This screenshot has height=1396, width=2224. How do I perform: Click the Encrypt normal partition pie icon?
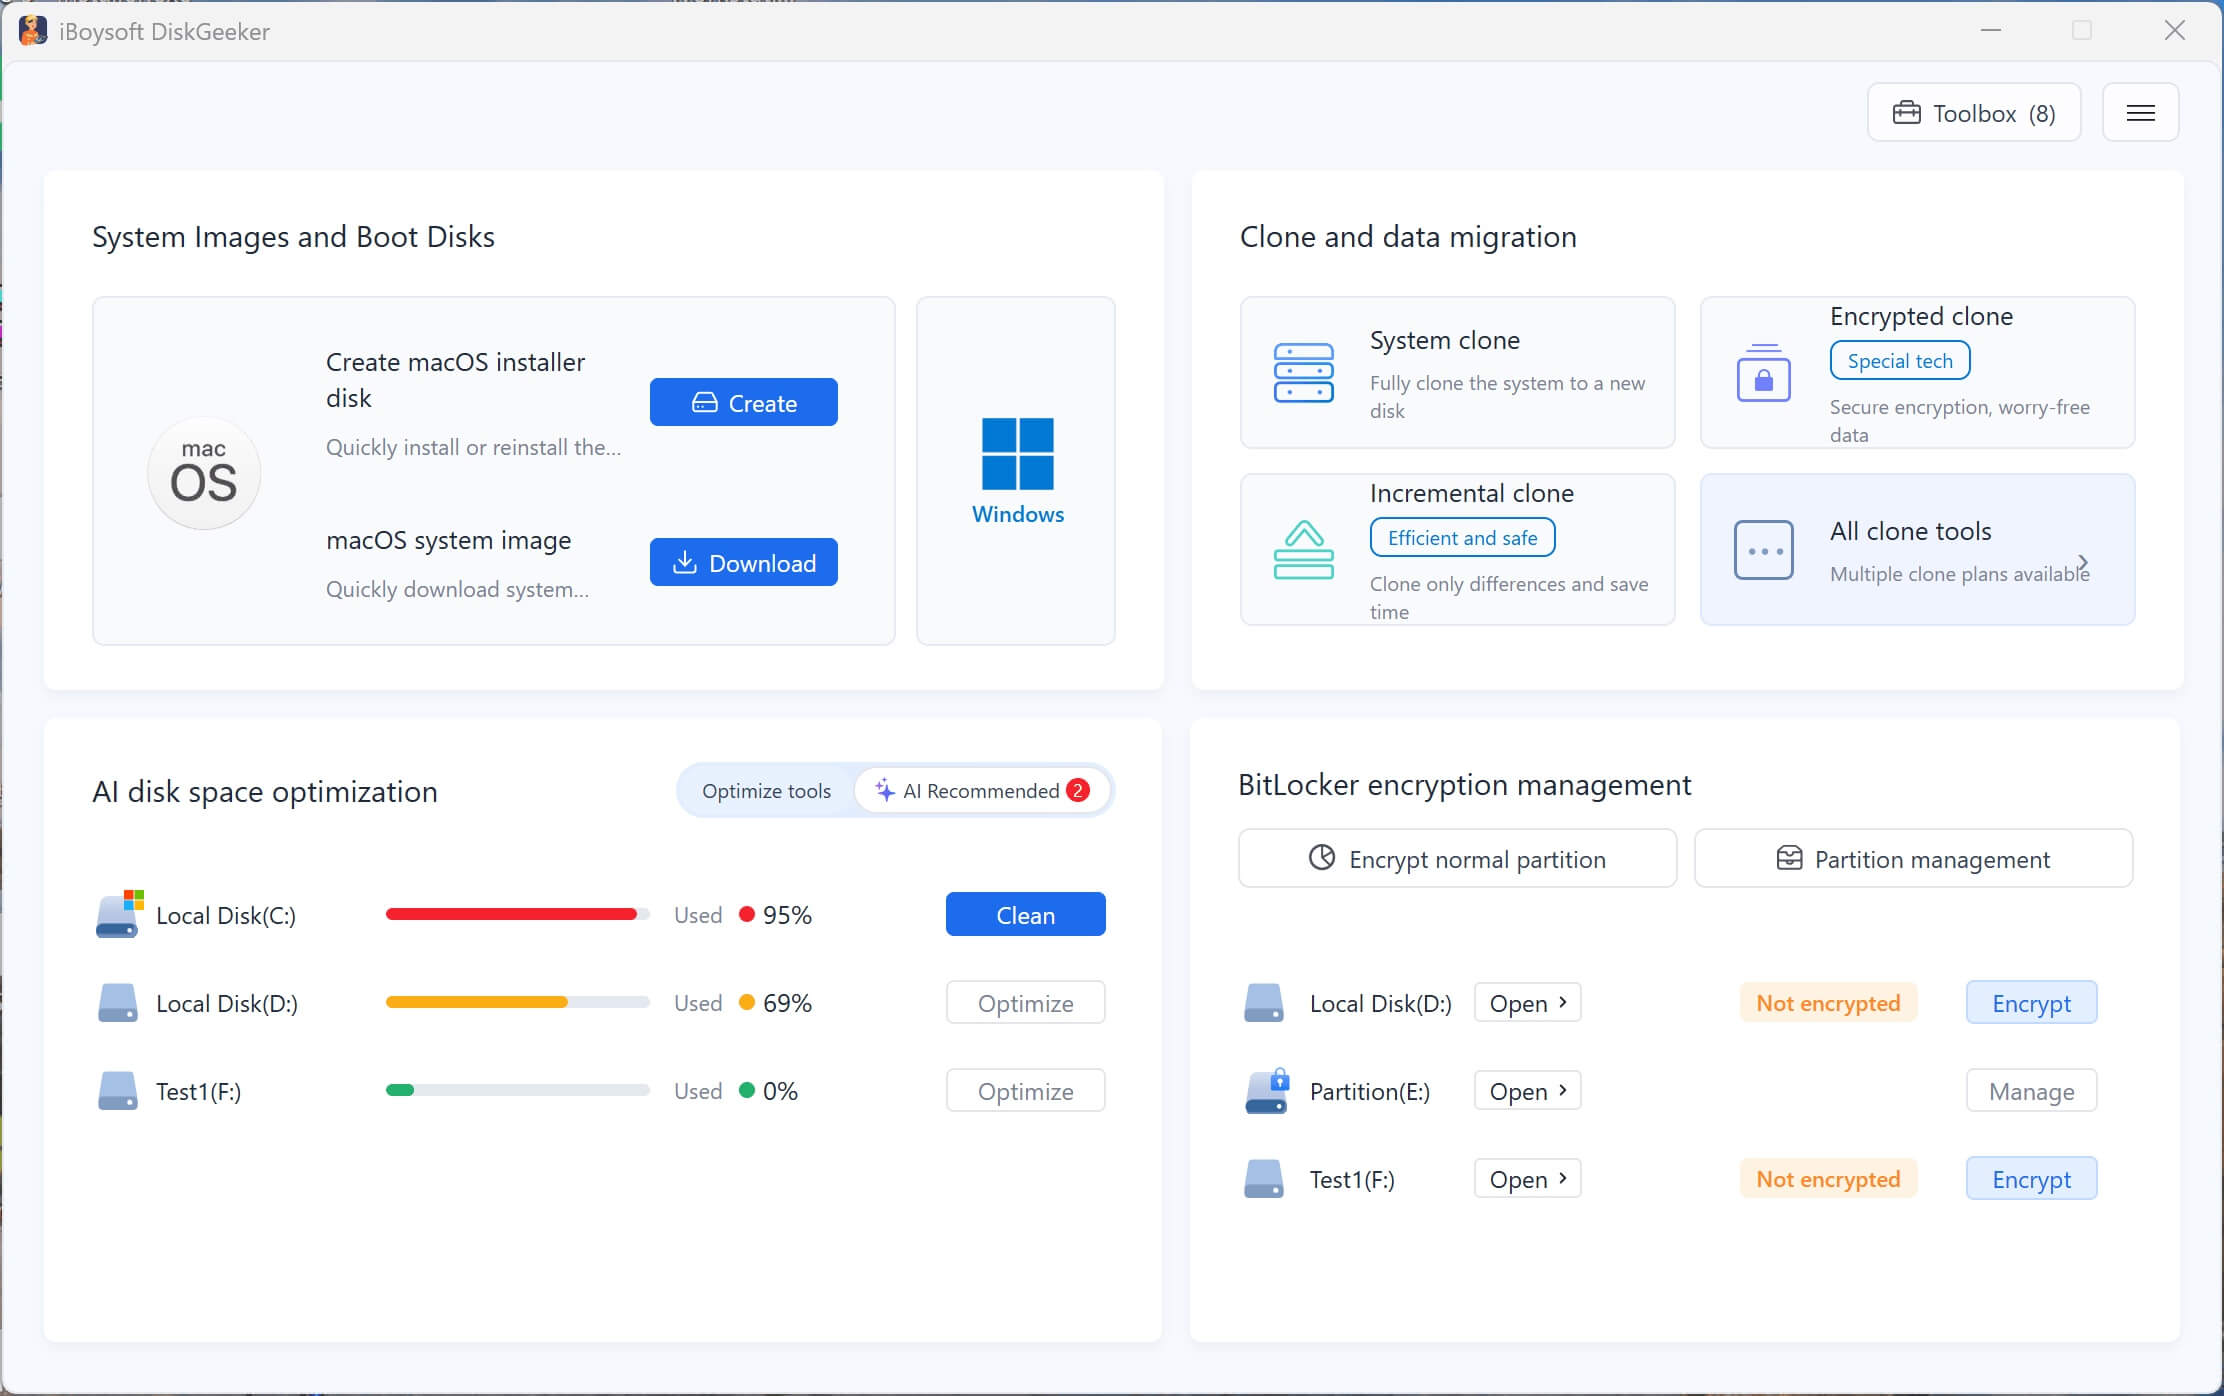(x=1322, y=858)
